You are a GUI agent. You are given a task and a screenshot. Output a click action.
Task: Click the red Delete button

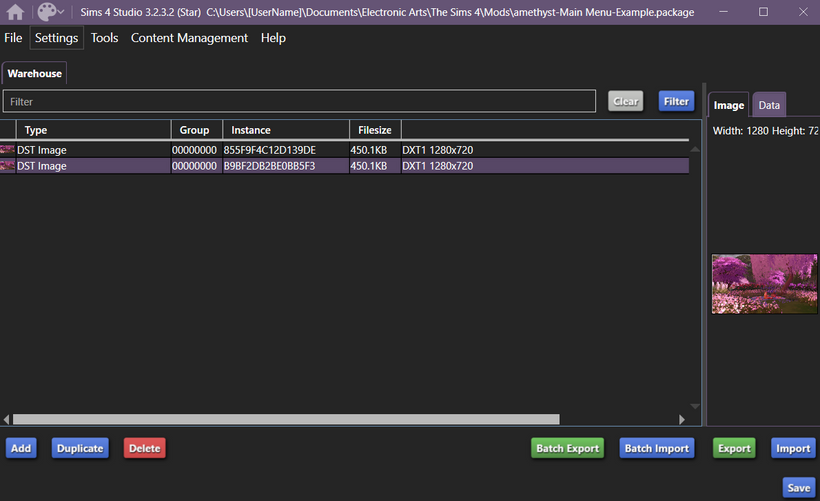[144, 448]
